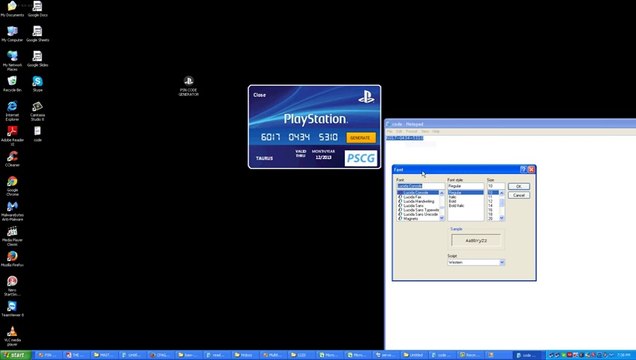Open My Computer desktop icon
This screenshot has height=360, width=636.
pyautogui.click(x=12, y=34)
